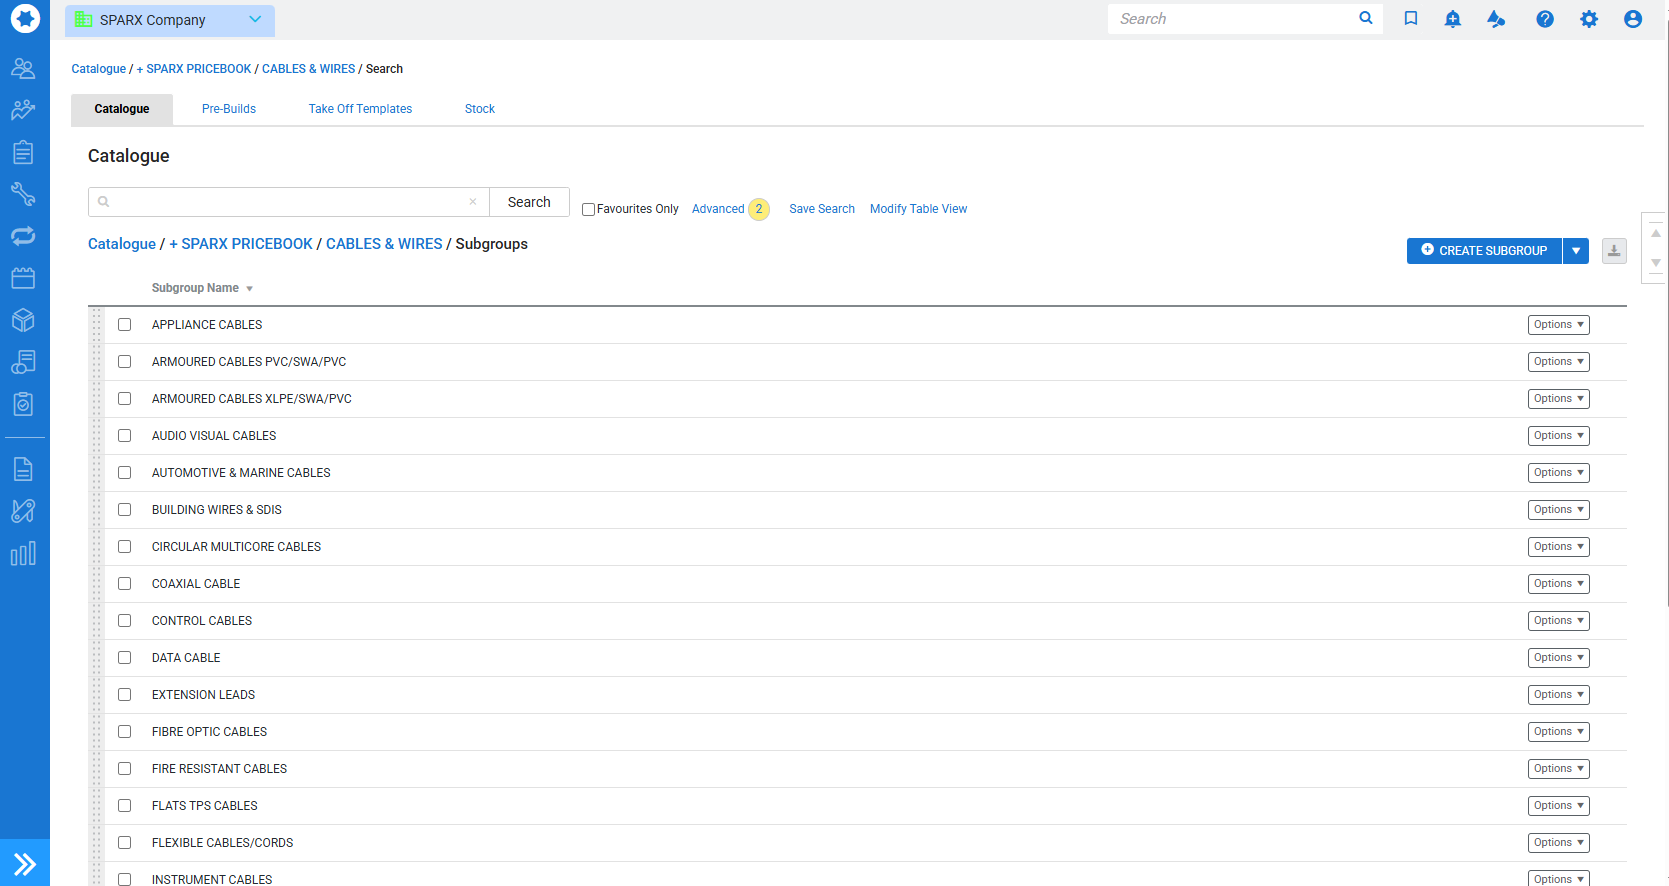Open the notifications bell icon
1669x886 pixels.
[x=1452, y=19]
